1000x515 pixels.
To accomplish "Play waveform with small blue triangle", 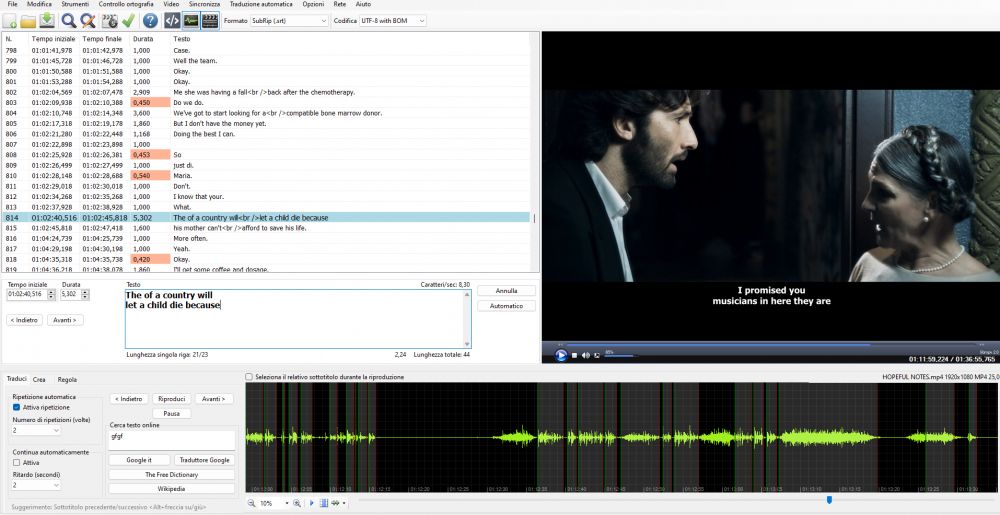I will pos(312,504).
